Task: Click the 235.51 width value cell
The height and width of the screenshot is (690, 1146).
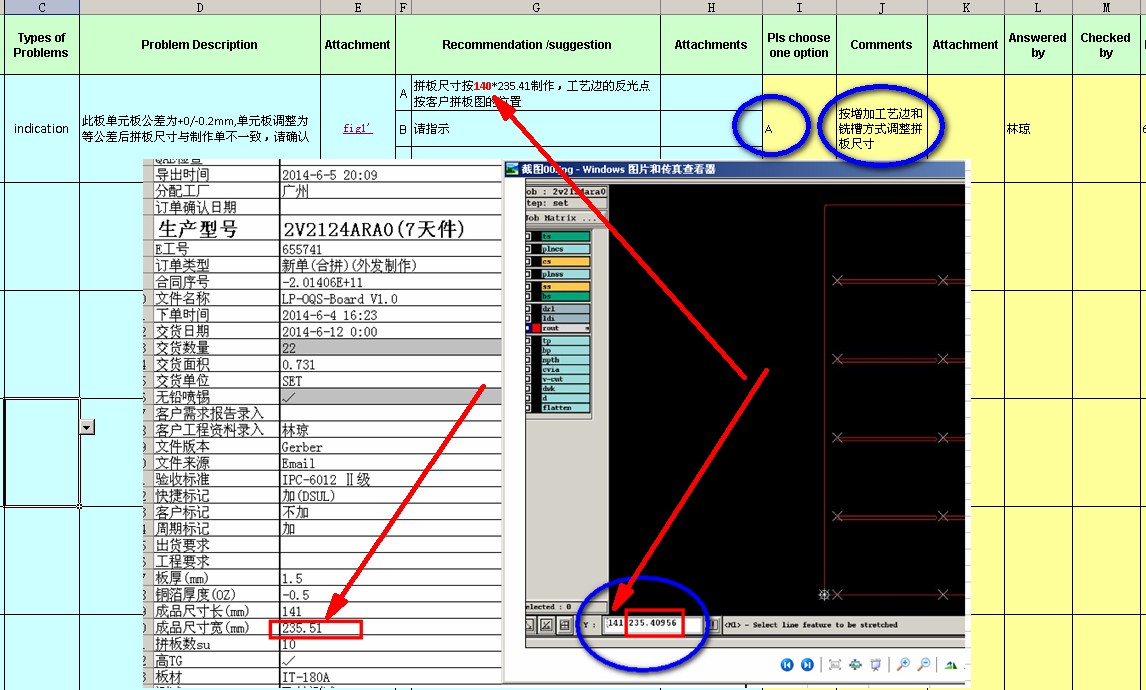Action: tap(391, 628)
